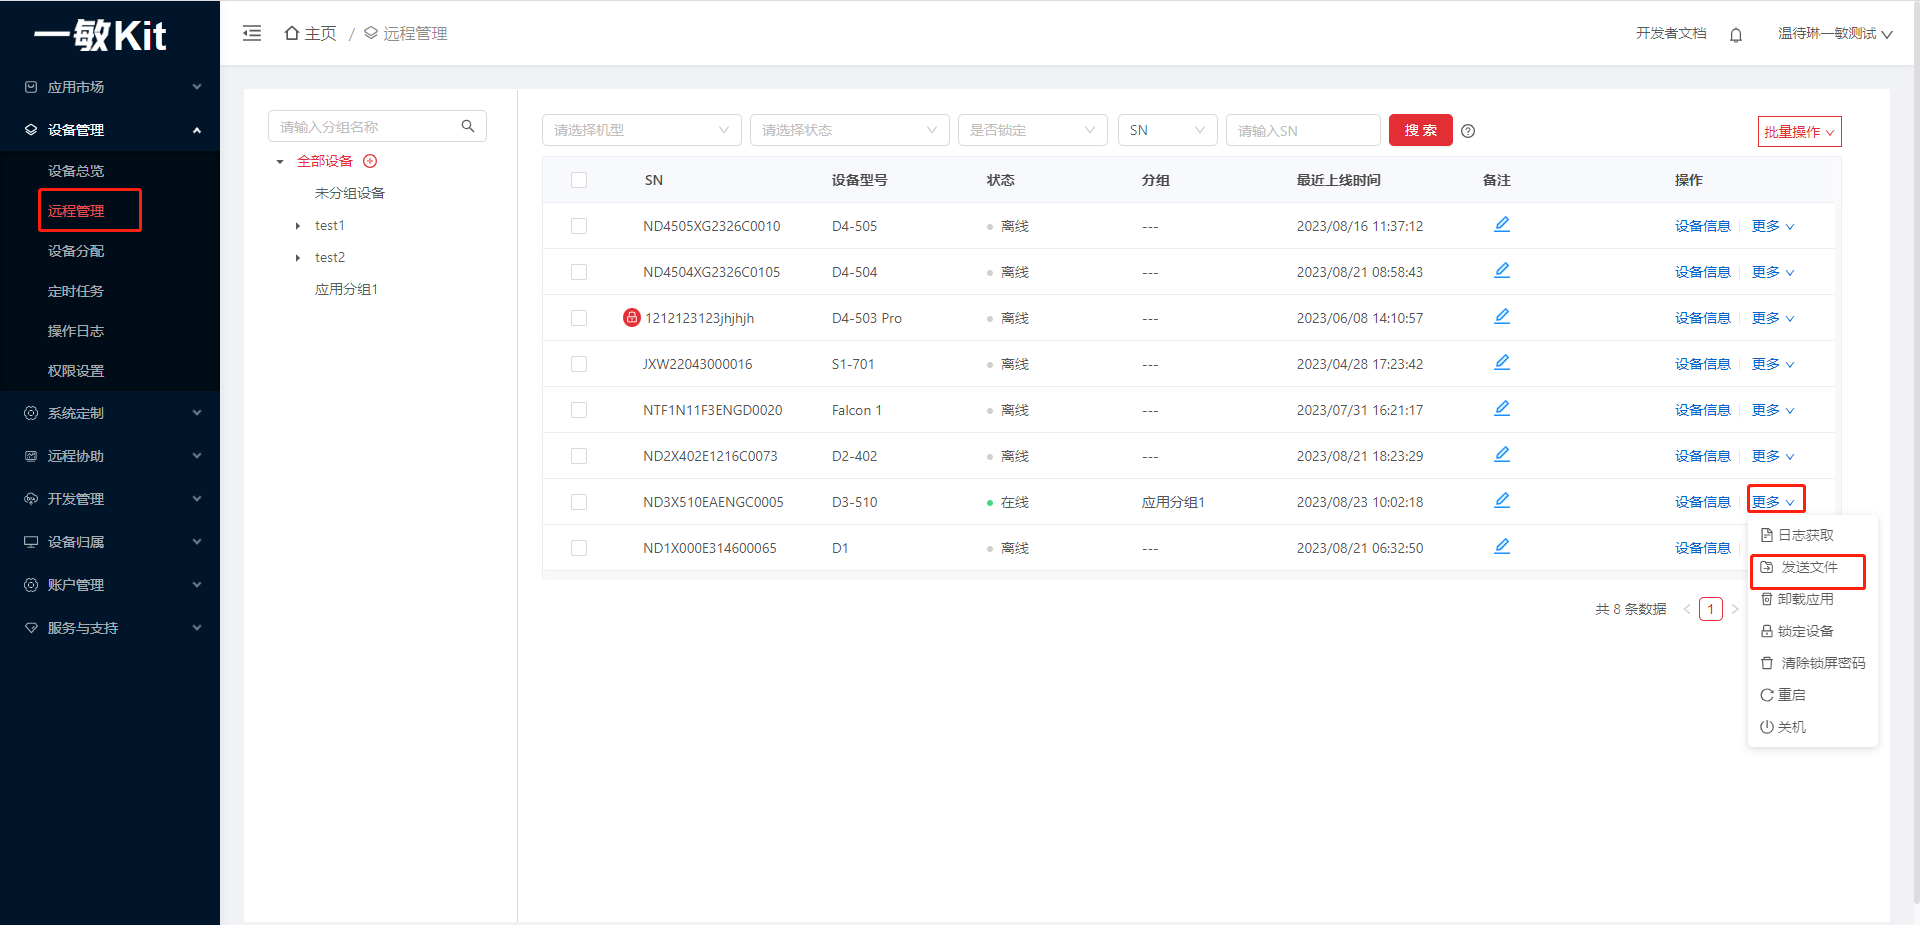Screen dimensions: 1920x925
Task: Edit remark pencil for ND3X510EAENGC0005
Action: (x=1501, y=501)
